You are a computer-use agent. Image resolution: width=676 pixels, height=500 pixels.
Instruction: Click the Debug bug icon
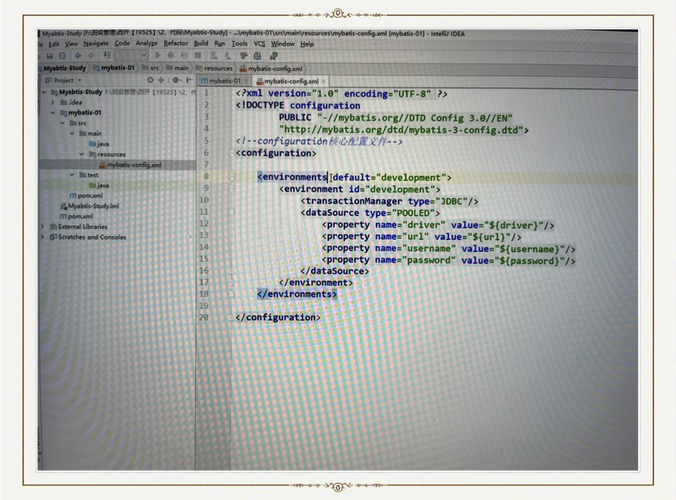pos(171,55)
